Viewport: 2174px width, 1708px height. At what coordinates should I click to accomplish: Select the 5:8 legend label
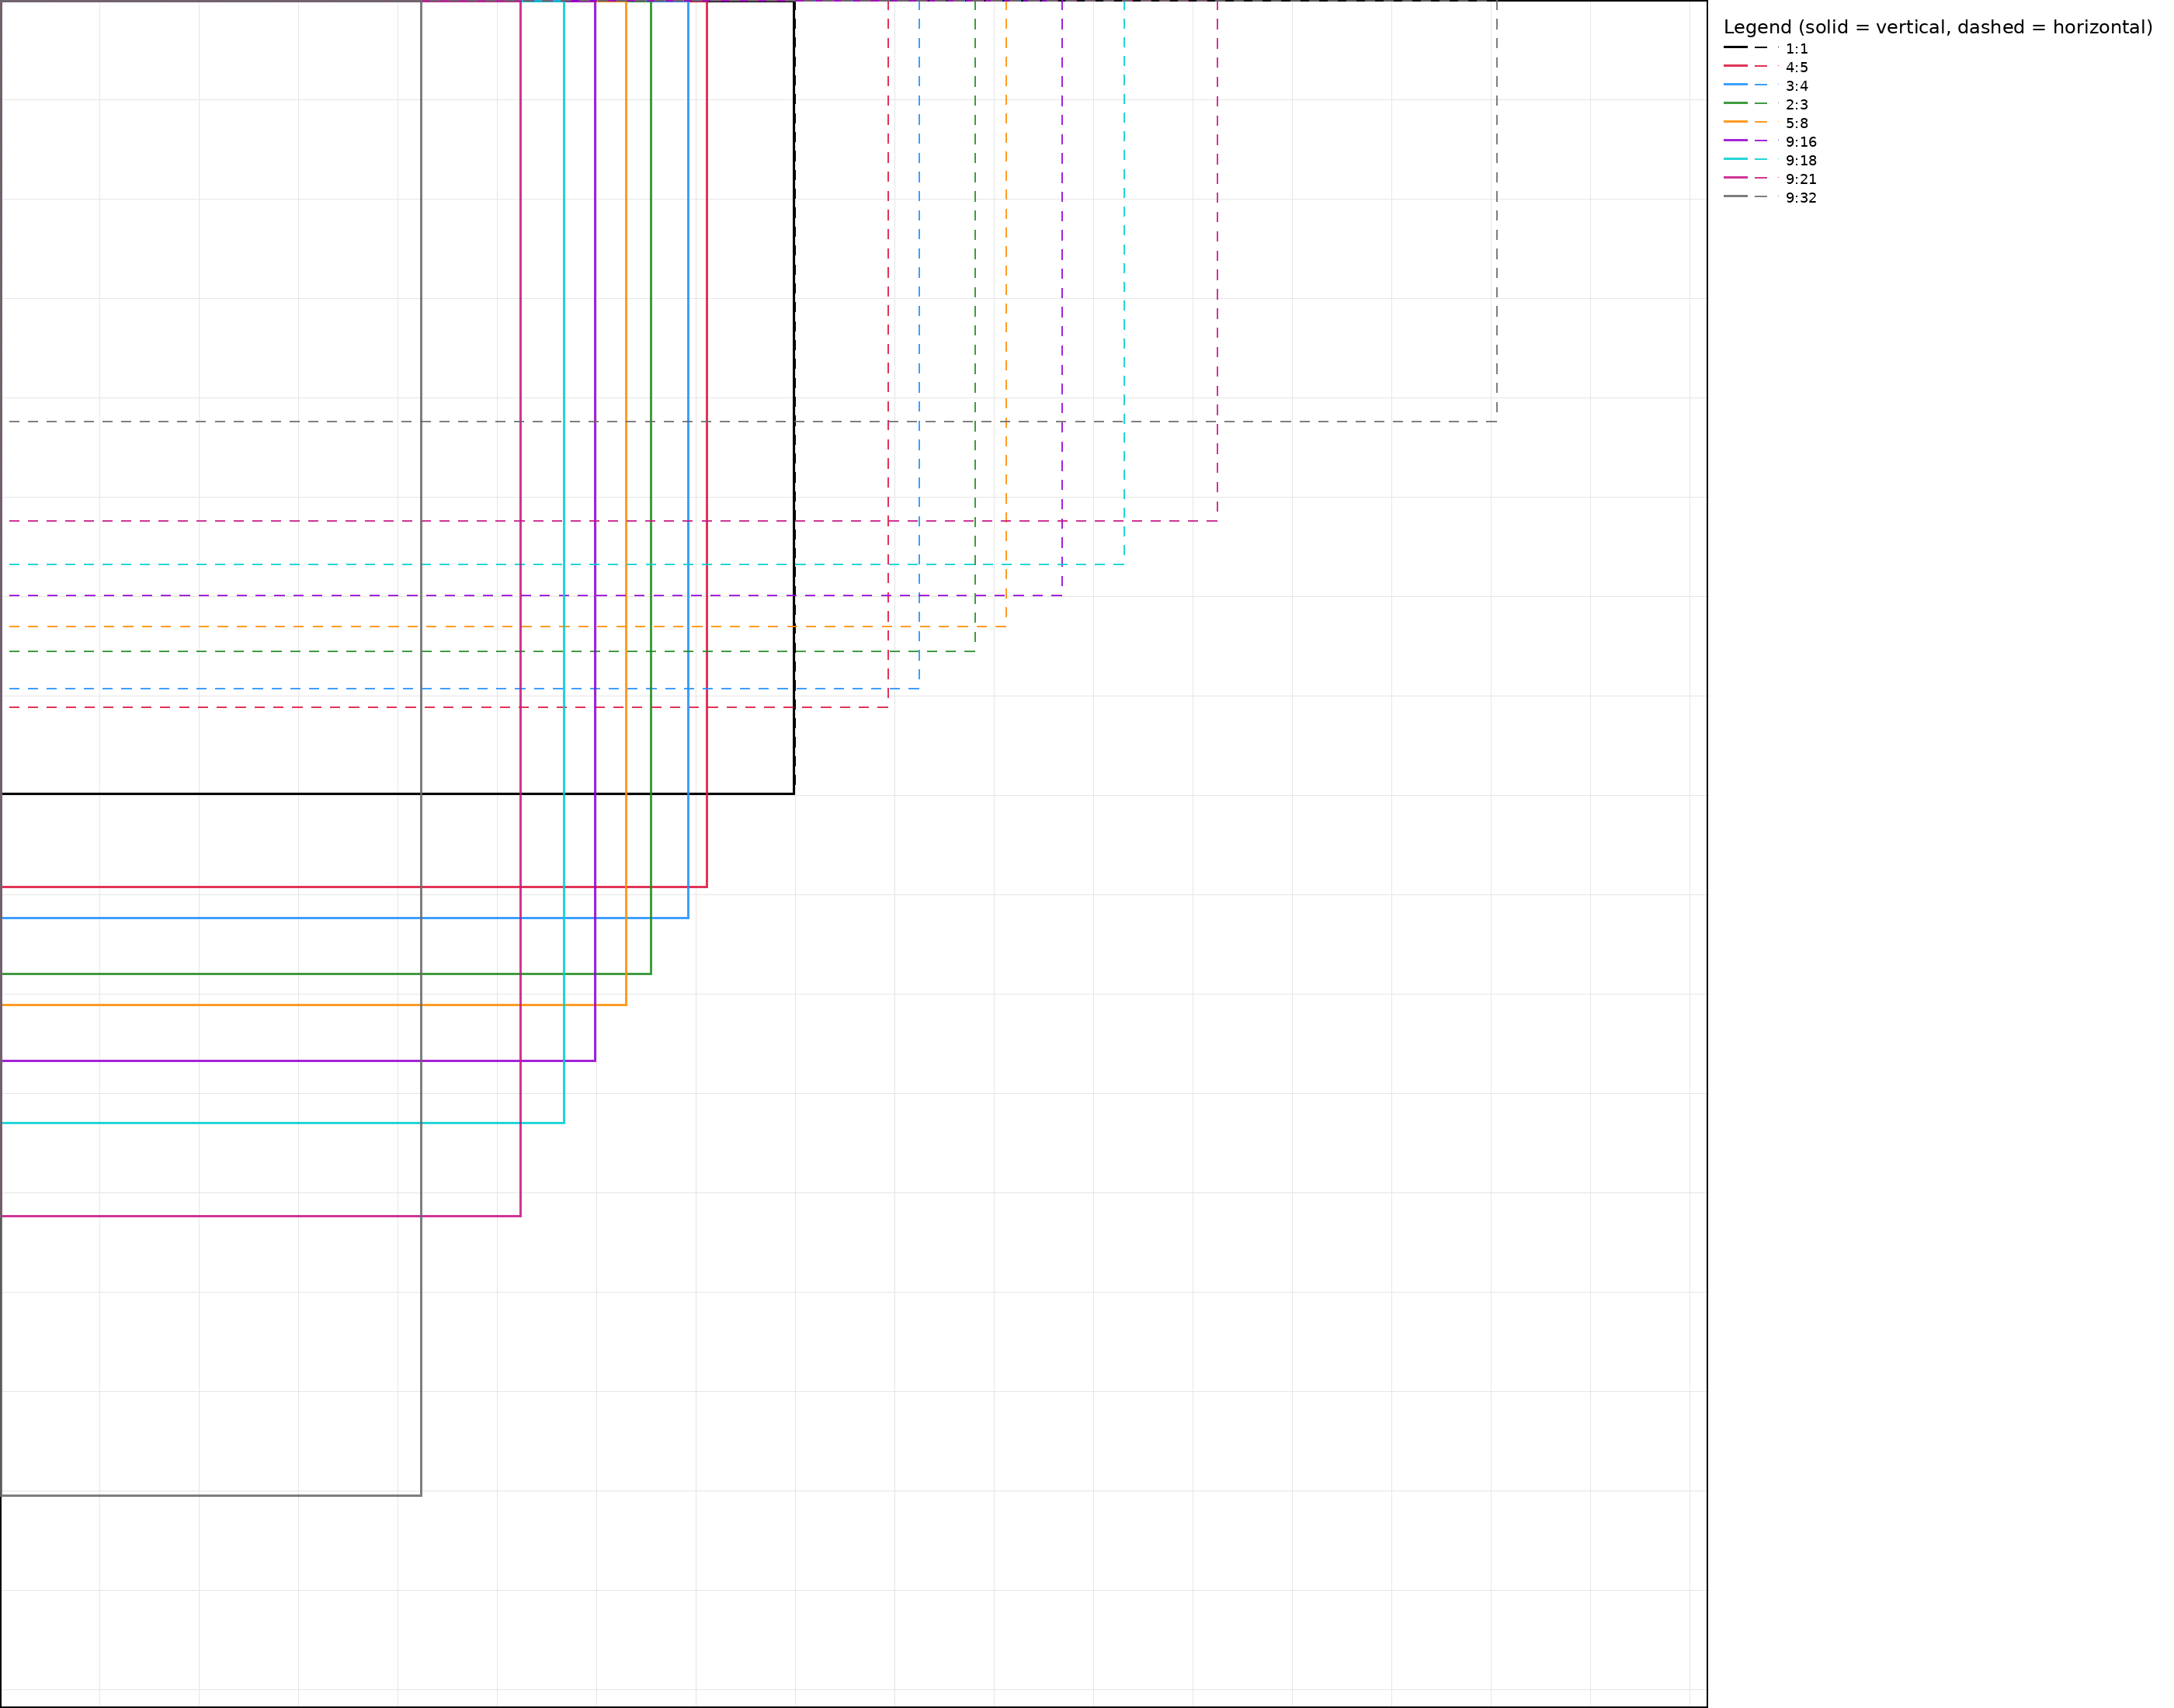[1796, 124]
